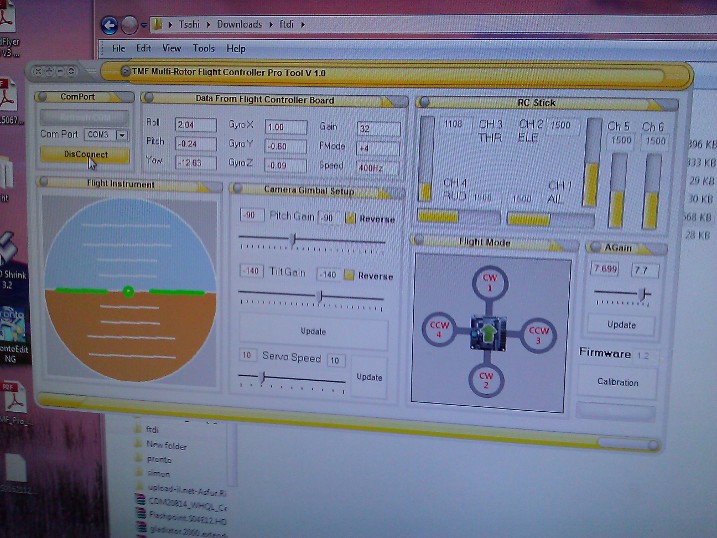Toggle Pitch Gain Reverse checkbox

[x=350, y=218]
